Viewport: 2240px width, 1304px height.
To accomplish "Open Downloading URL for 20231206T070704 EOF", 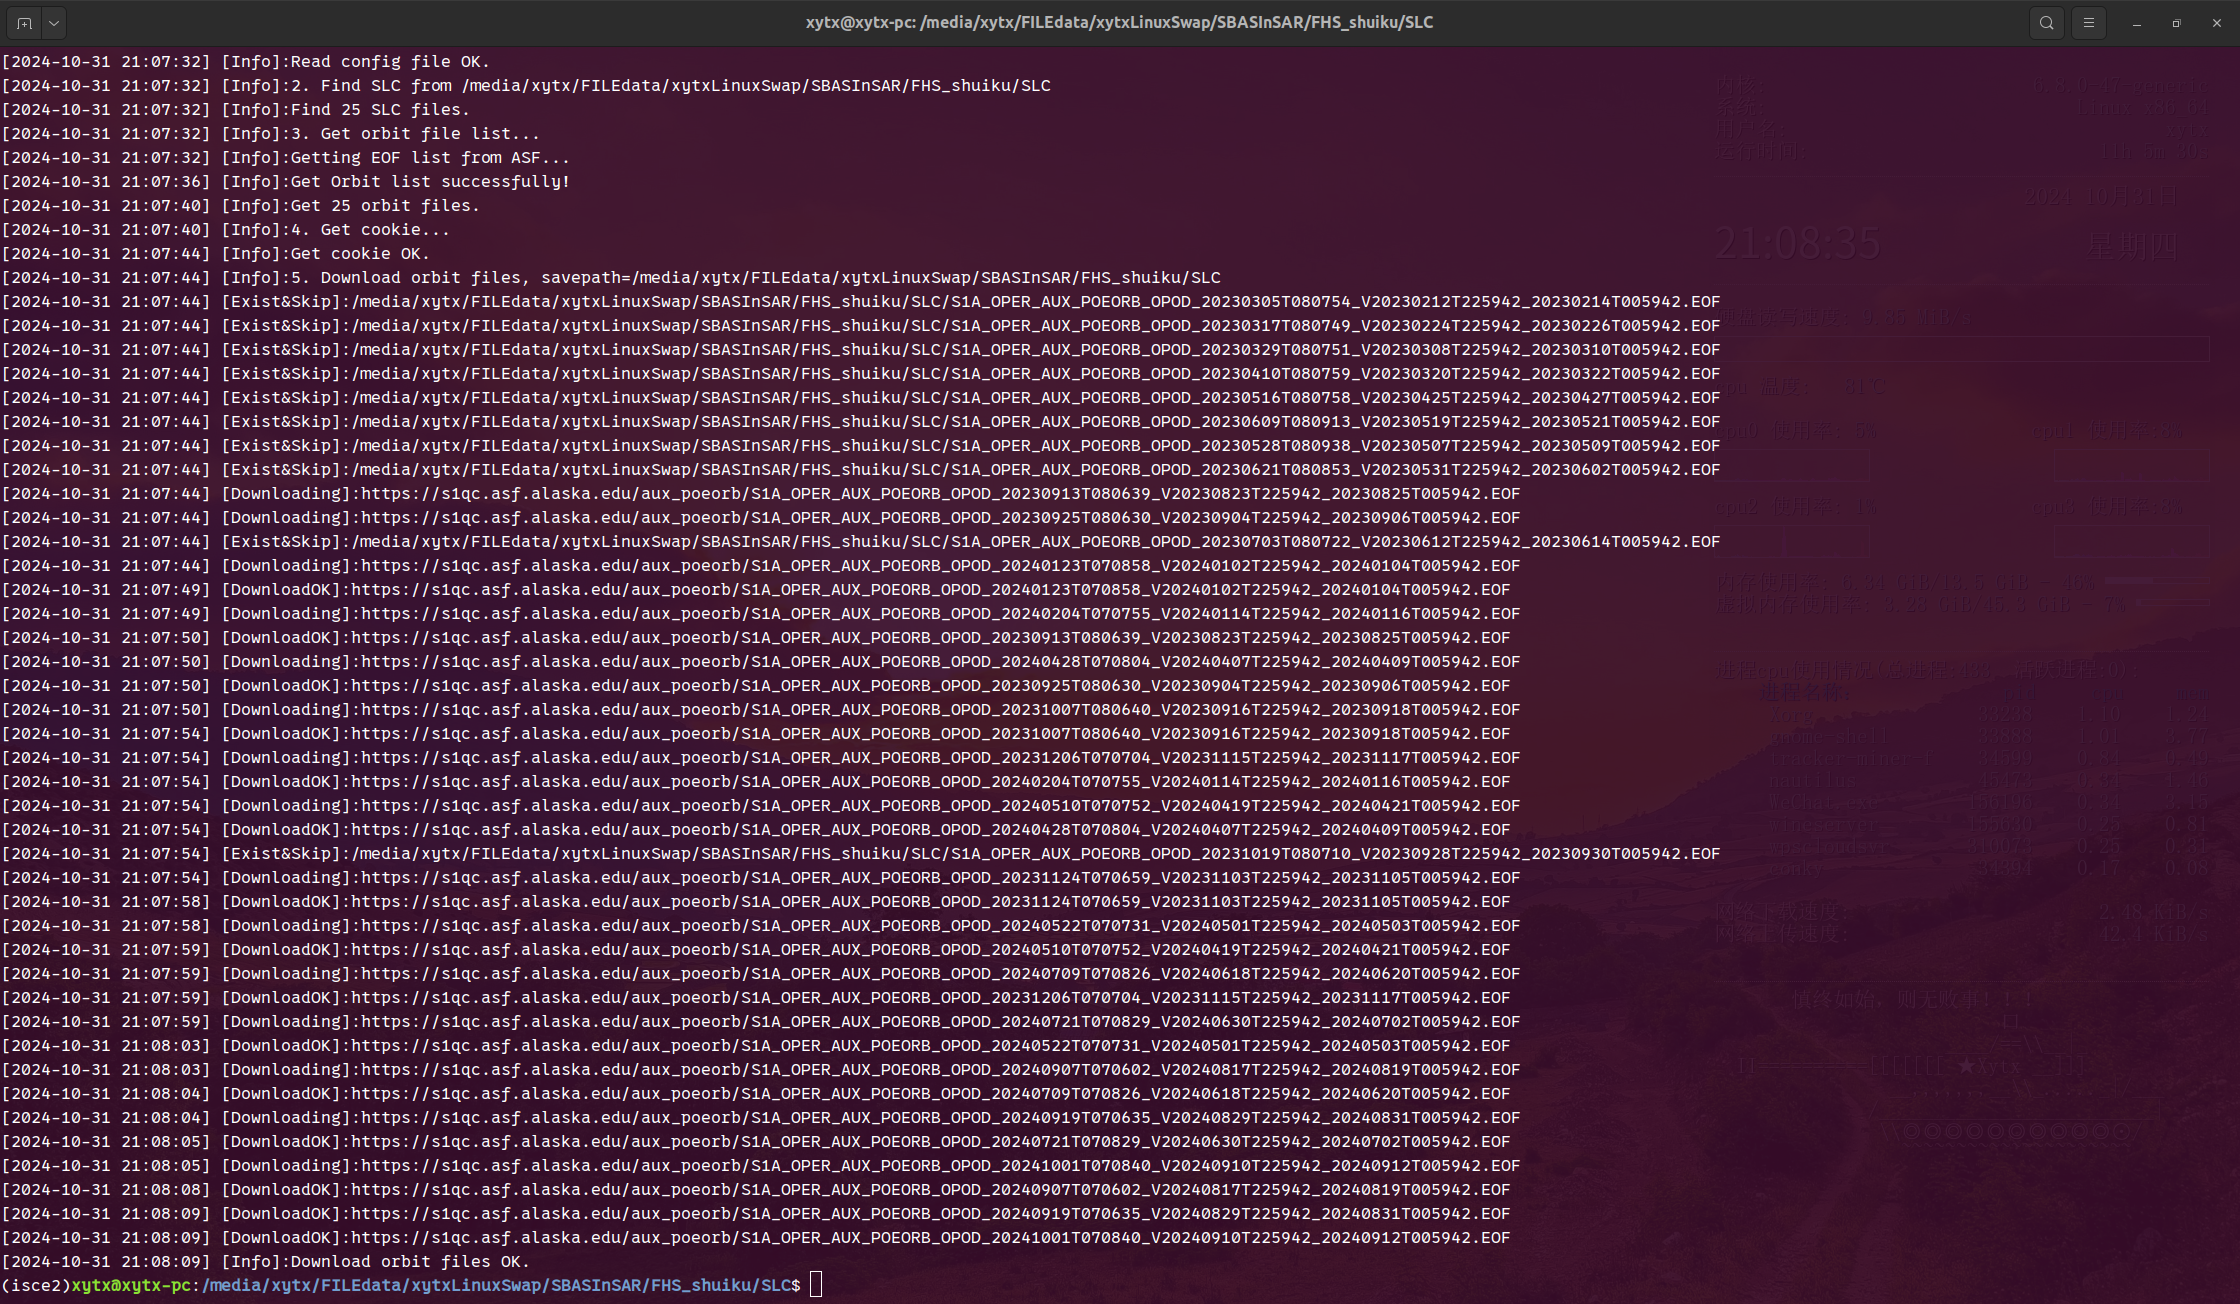I will pos(941,758).
